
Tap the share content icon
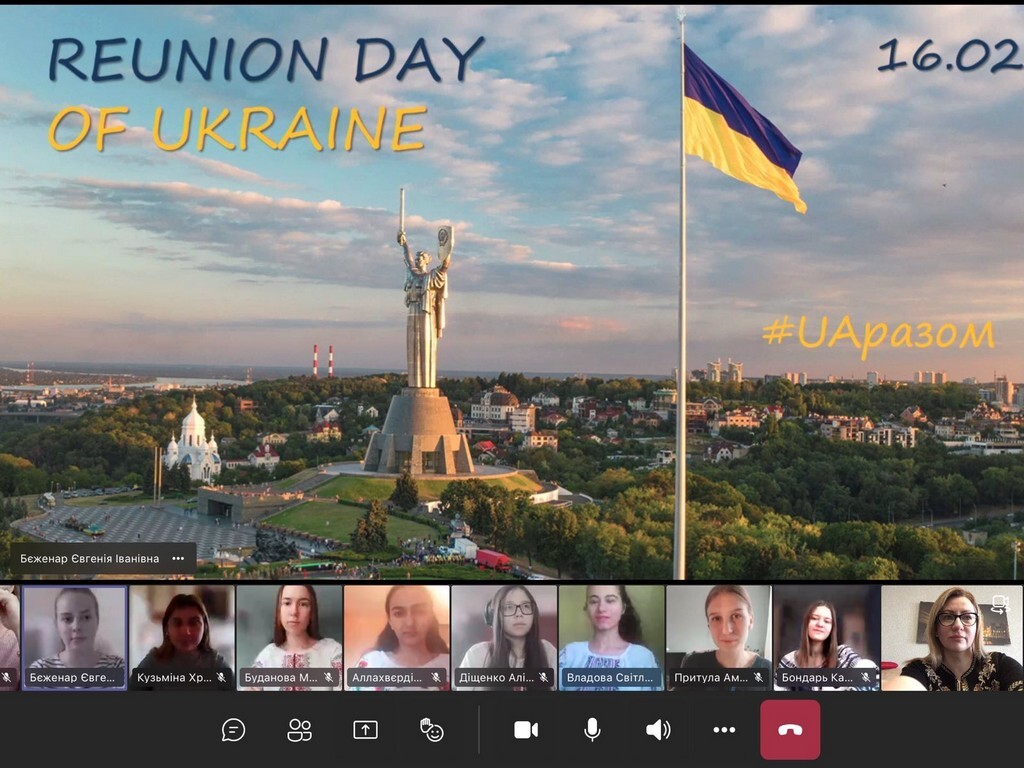point(365,730)
